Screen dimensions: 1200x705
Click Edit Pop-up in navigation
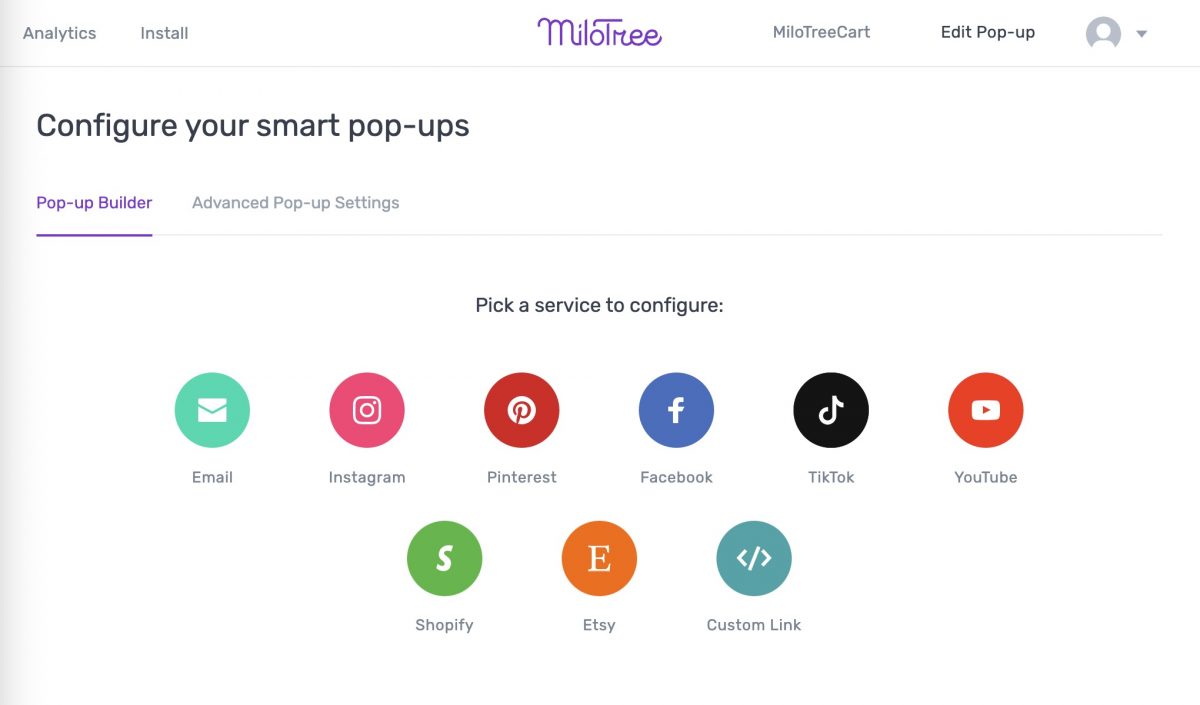[987, 32]
